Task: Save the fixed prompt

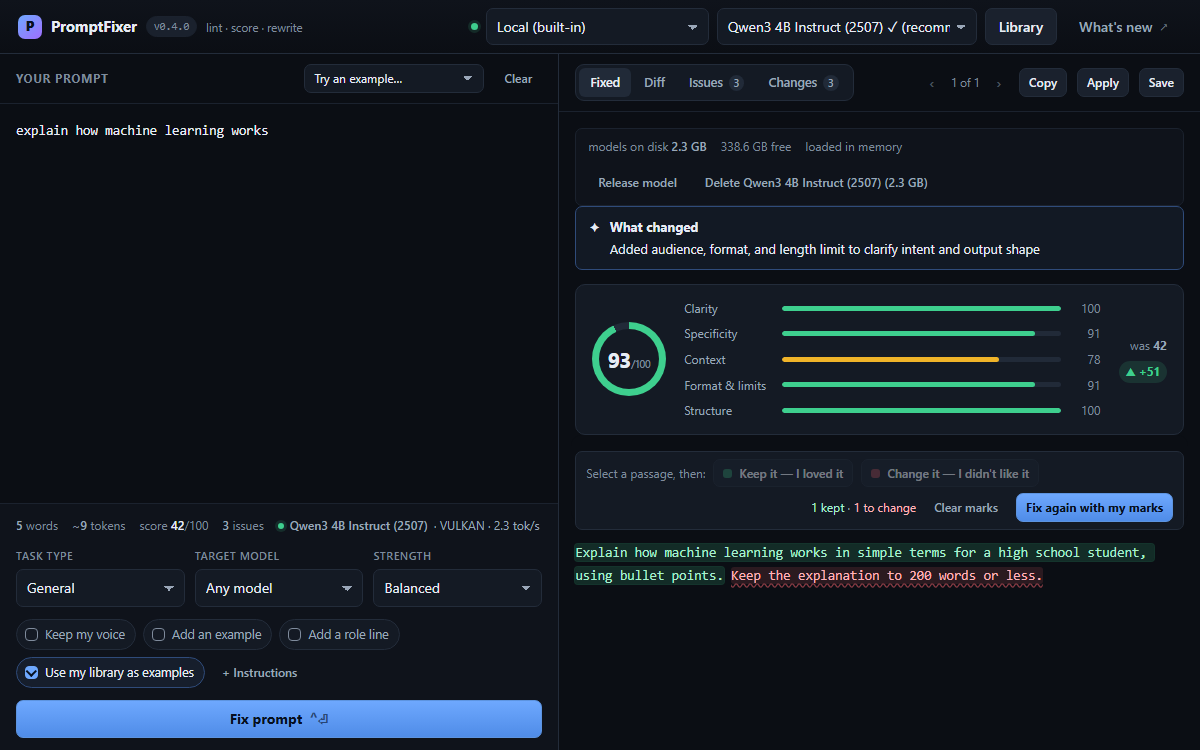Action: pyautogui.click(x=1161, y=83)
